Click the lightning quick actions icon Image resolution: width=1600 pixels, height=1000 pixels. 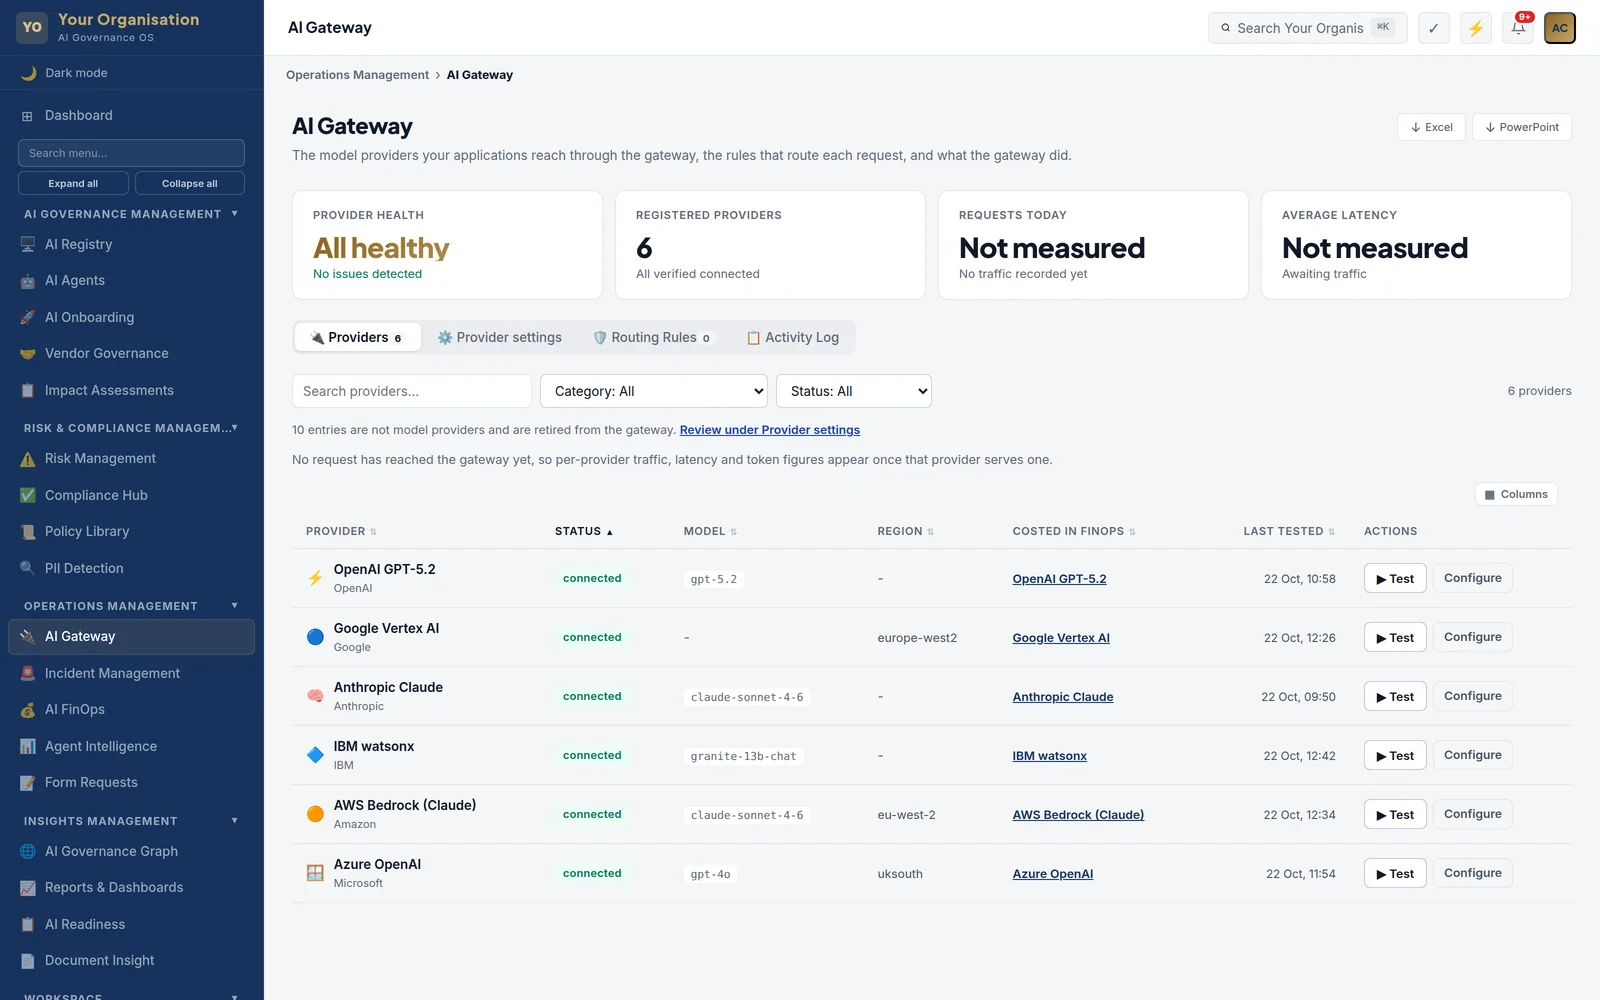coord(1476,28)
